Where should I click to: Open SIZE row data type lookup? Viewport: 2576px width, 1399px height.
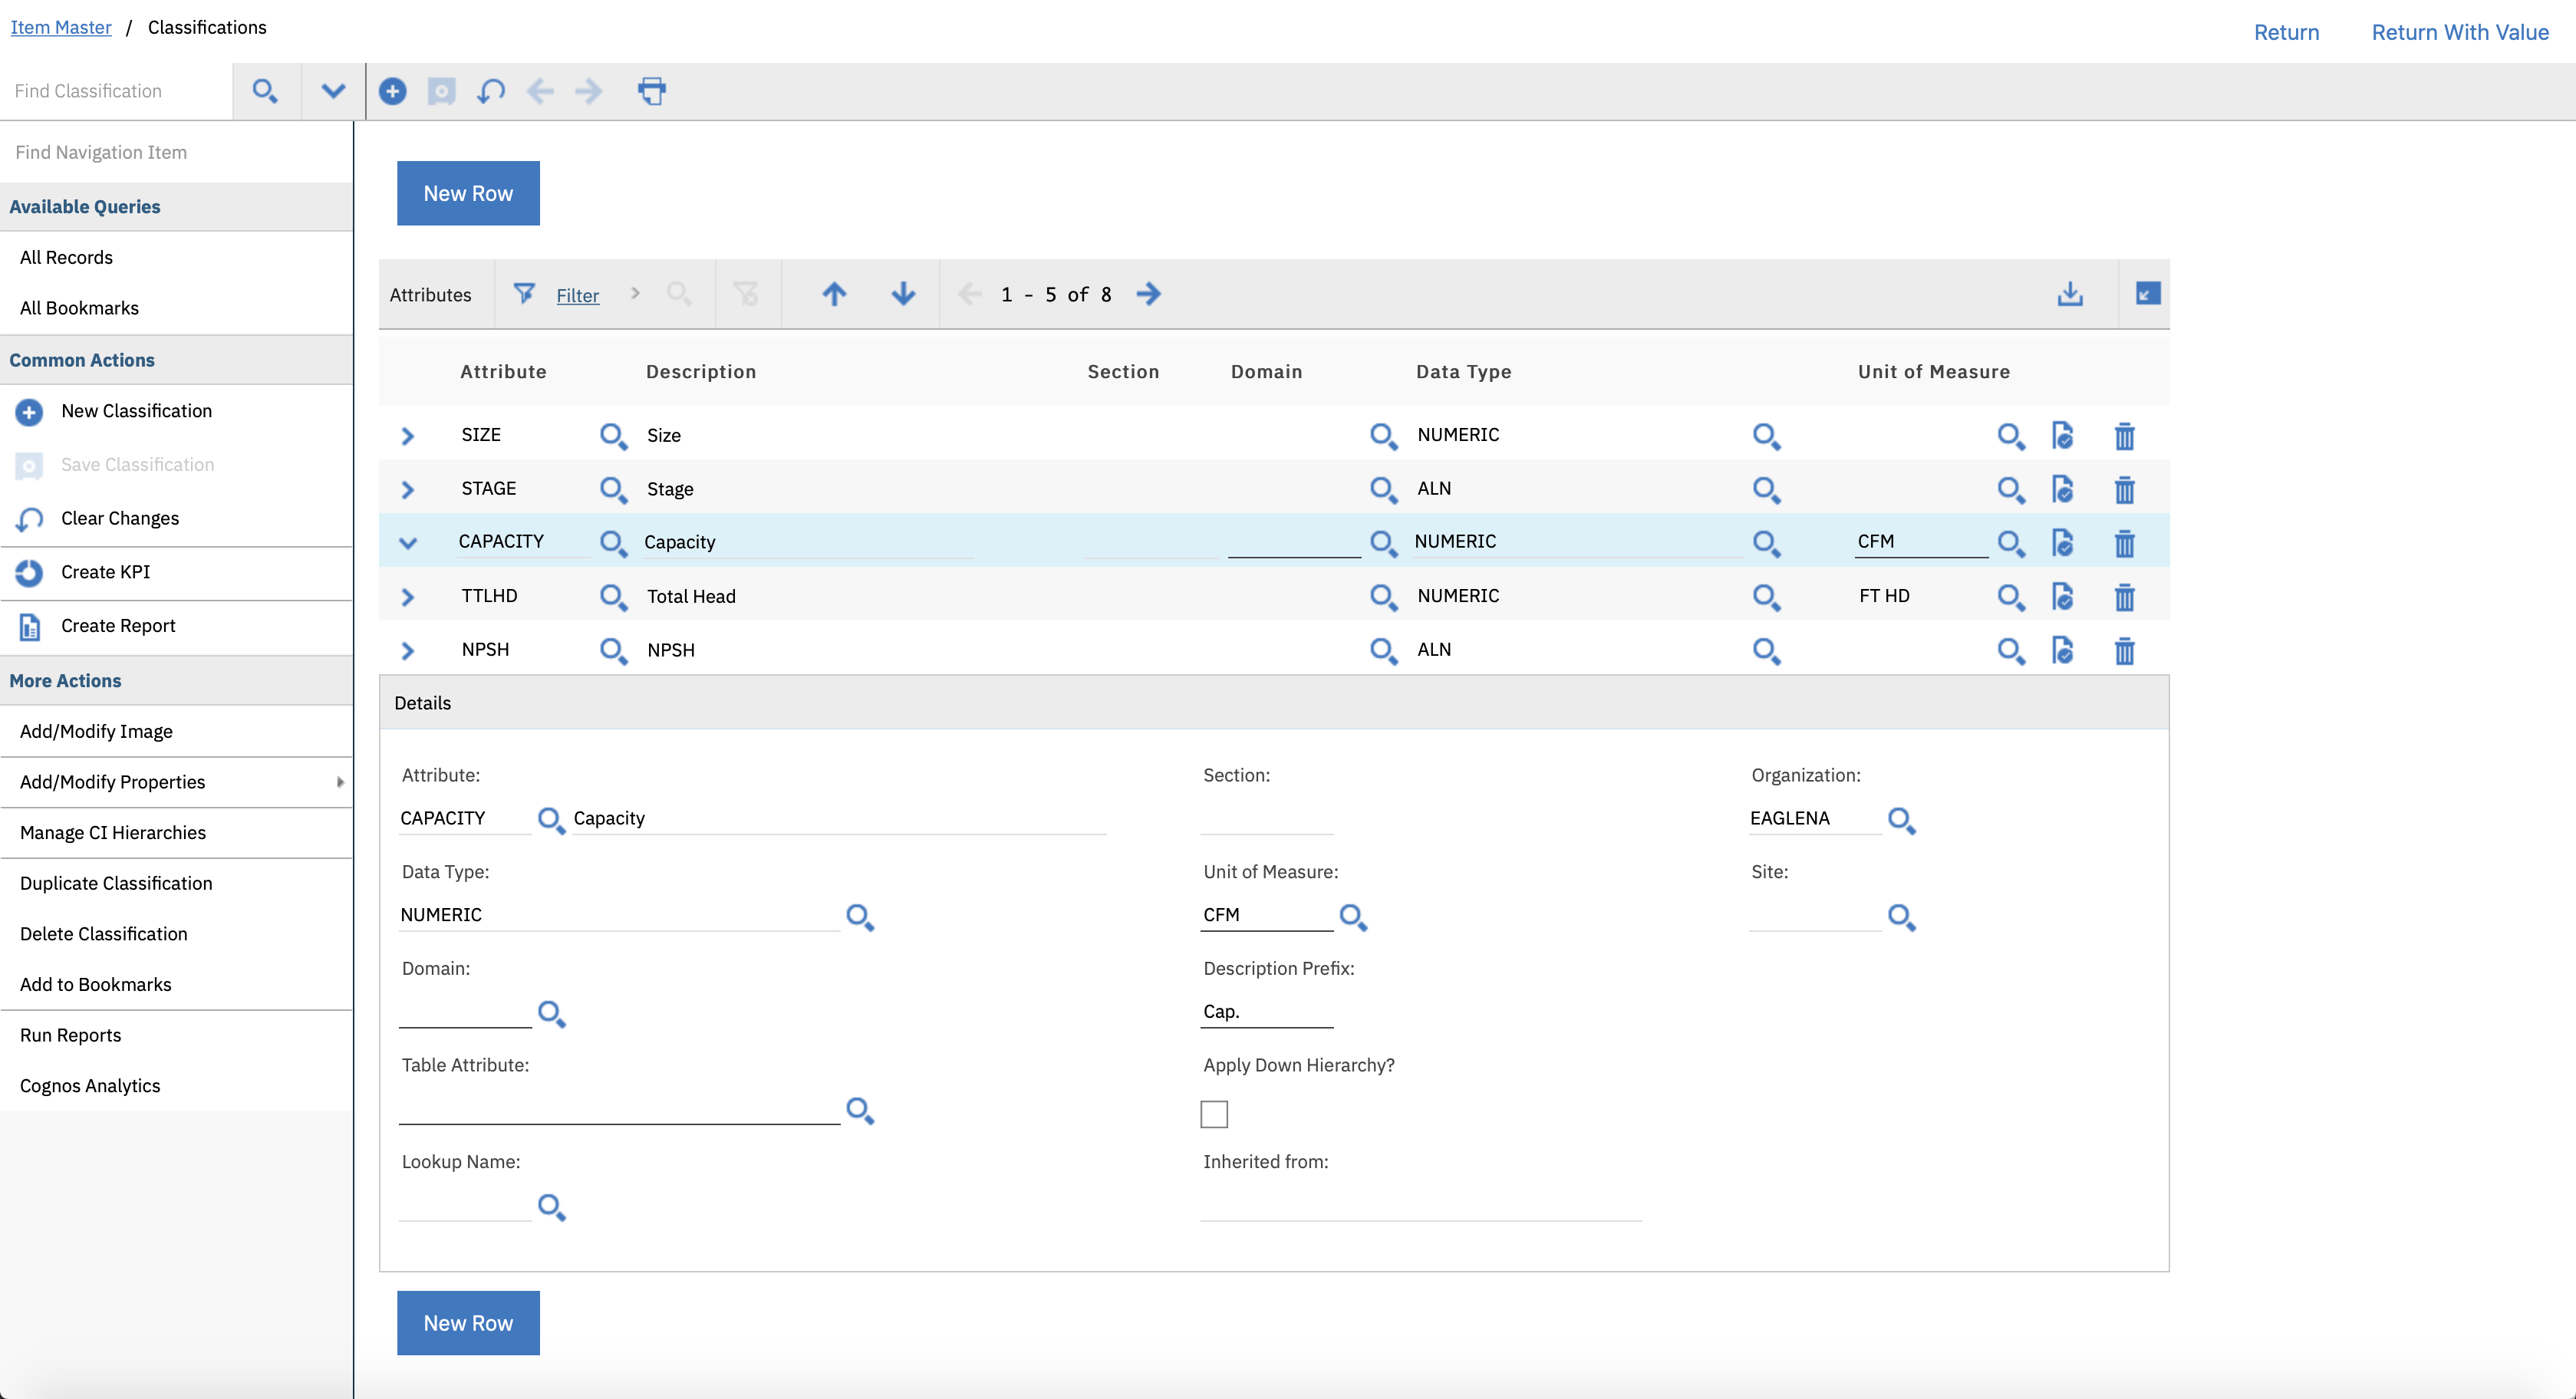[x=1766, y=436]
